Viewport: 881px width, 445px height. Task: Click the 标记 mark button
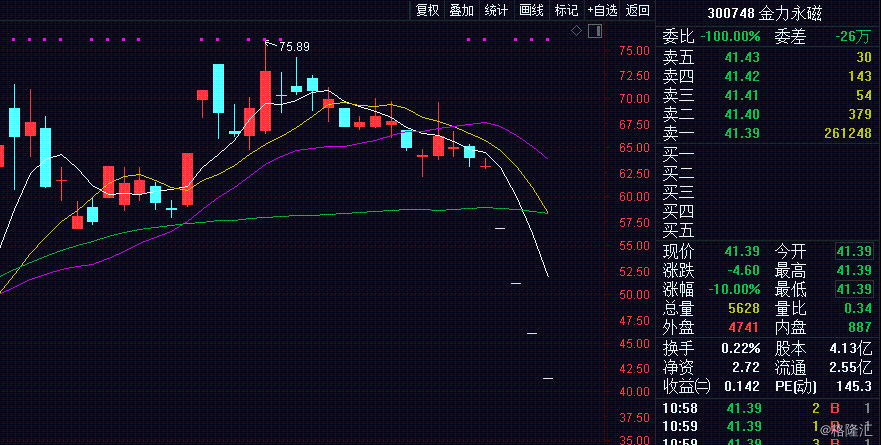566,10
